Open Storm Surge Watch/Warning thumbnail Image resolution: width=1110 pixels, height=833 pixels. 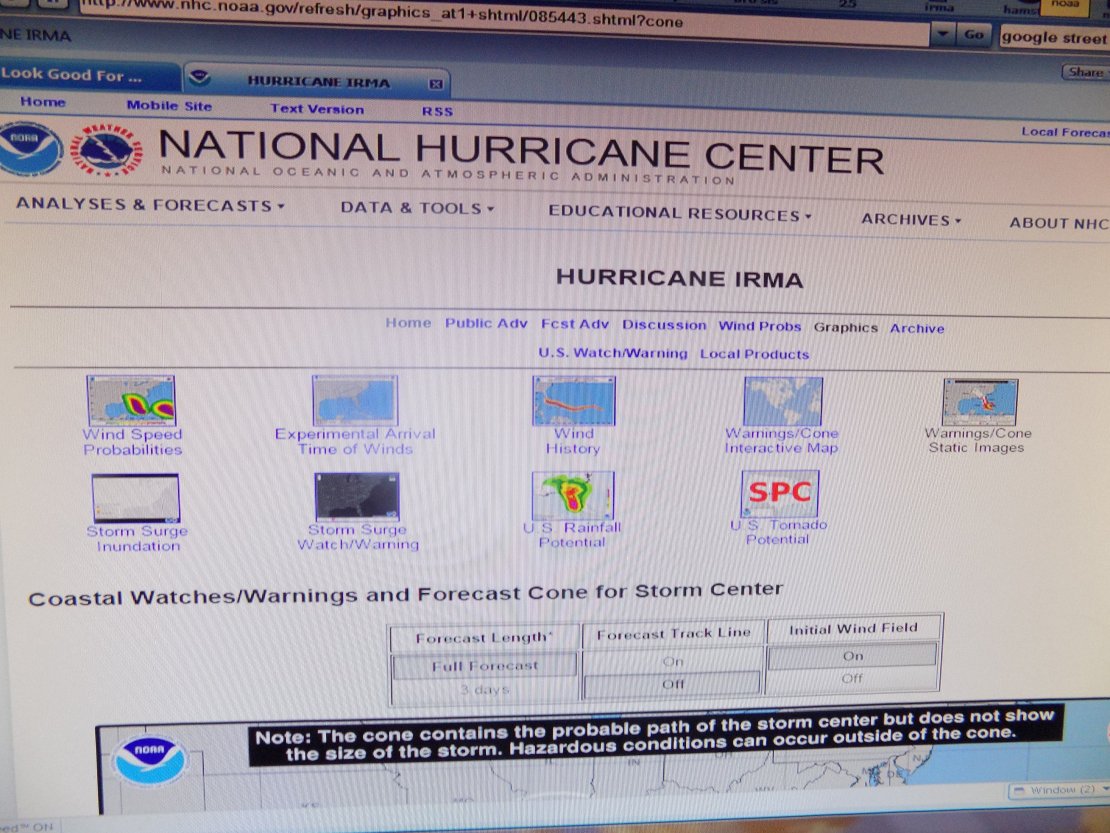(x=357, y=497)
